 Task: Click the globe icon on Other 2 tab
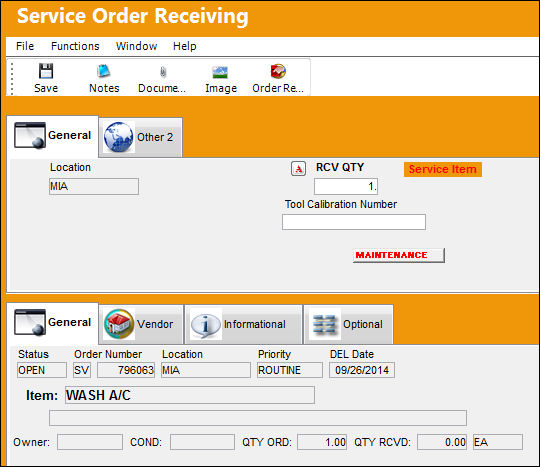[x=118, y=137]
